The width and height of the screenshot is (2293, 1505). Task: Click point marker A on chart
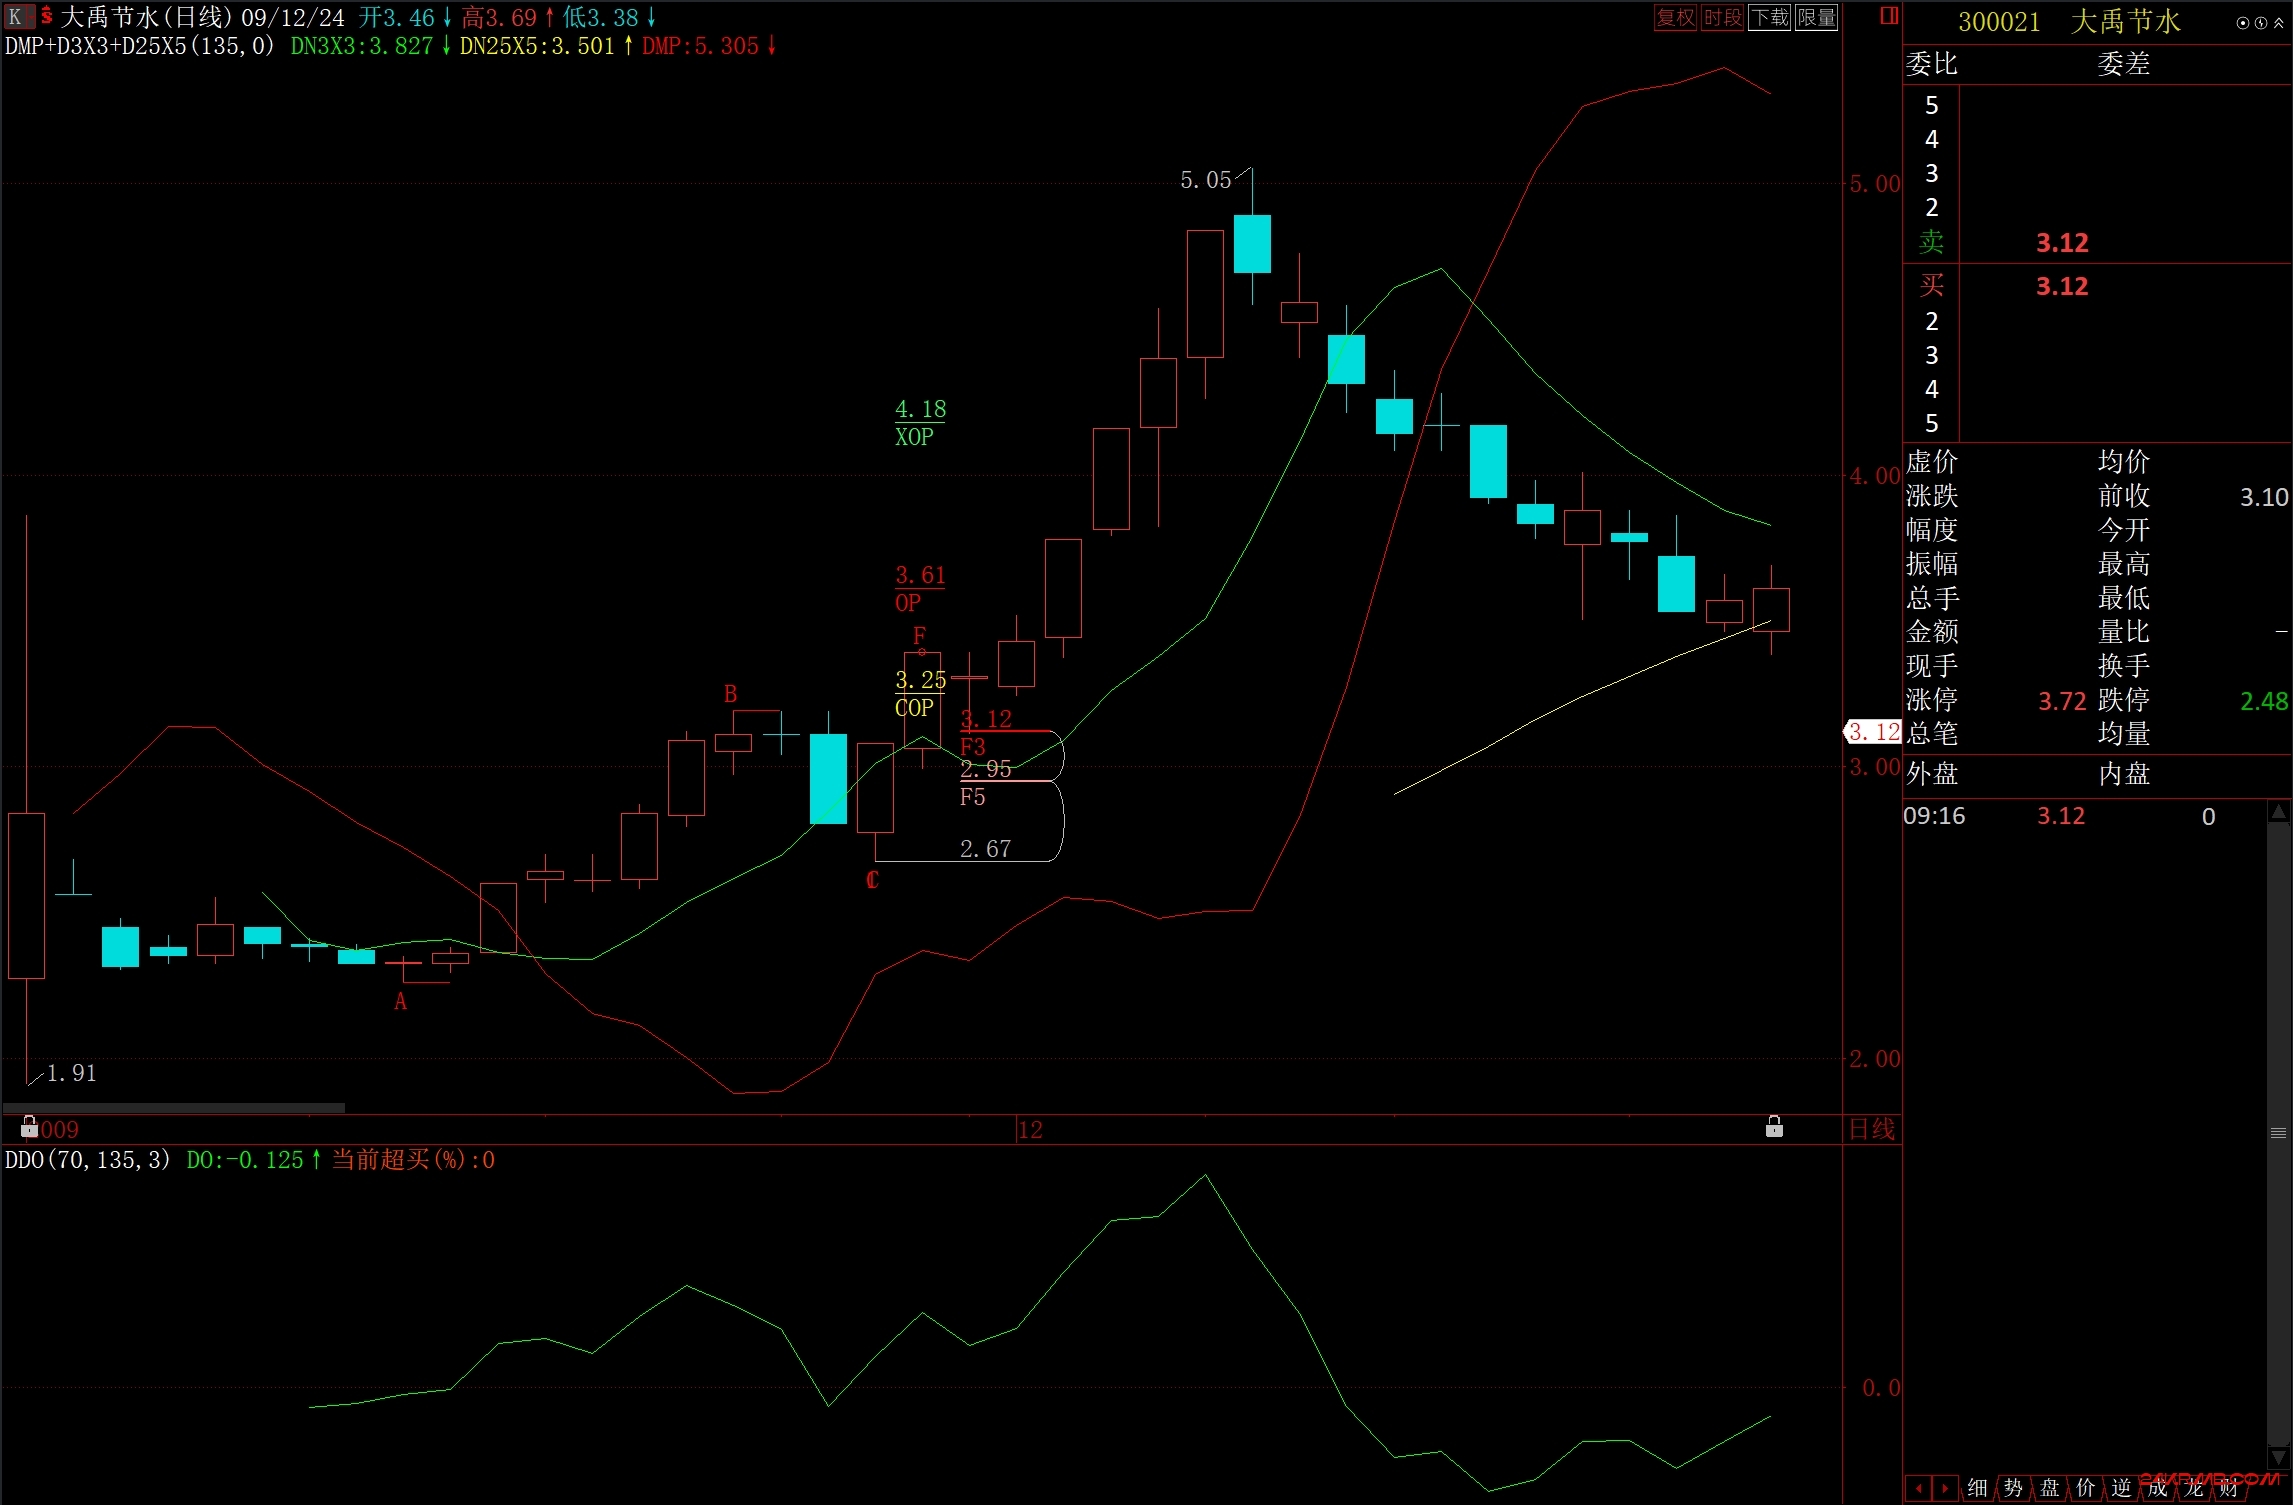click(400, 1001)
